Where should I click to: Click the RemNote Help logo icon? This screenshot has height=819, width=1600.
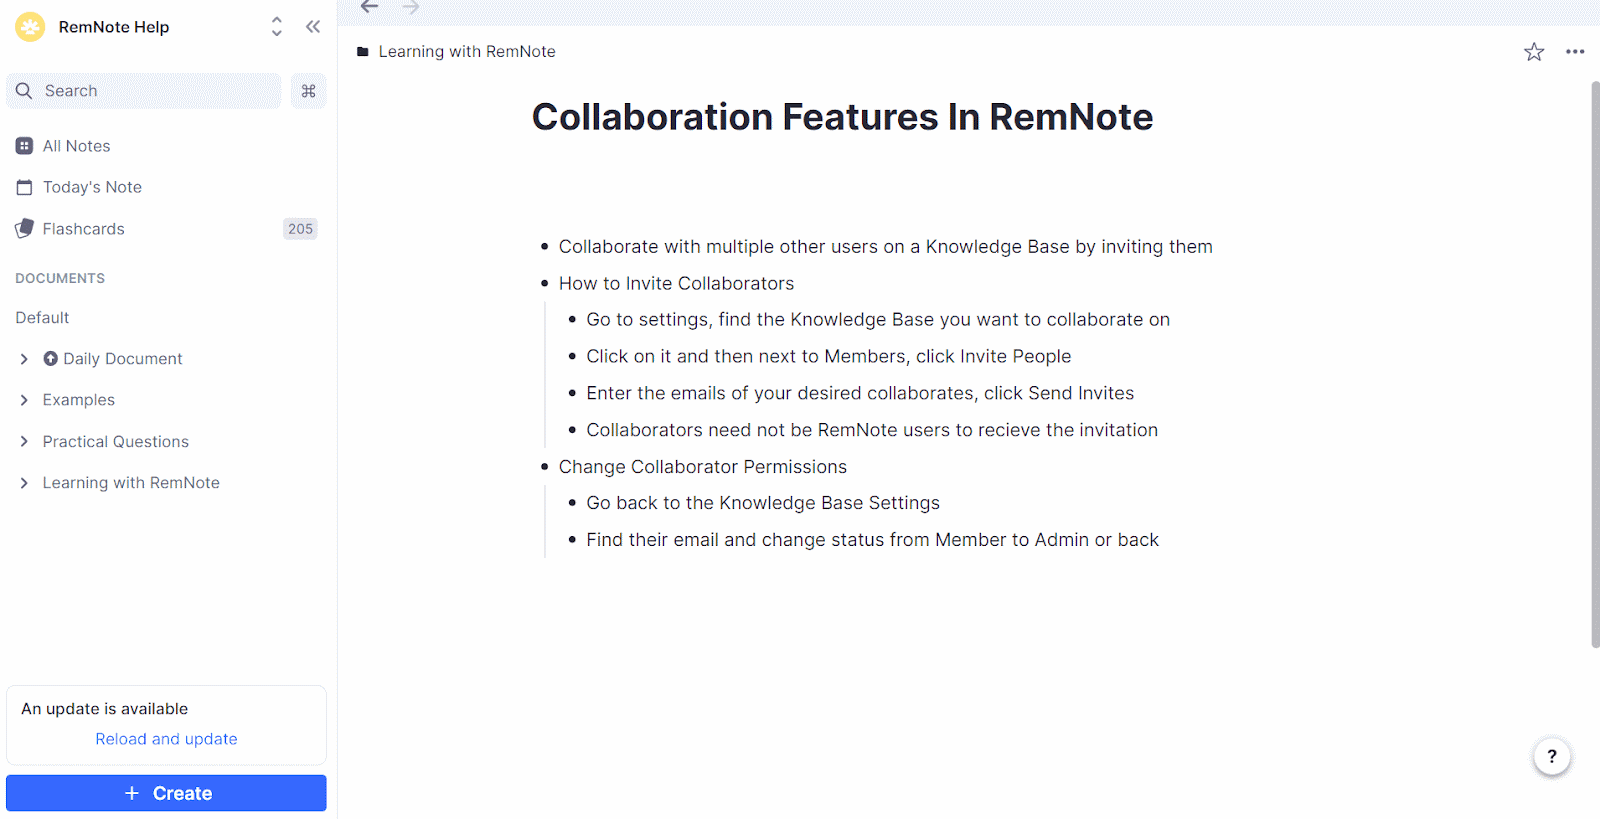(30, 27)
